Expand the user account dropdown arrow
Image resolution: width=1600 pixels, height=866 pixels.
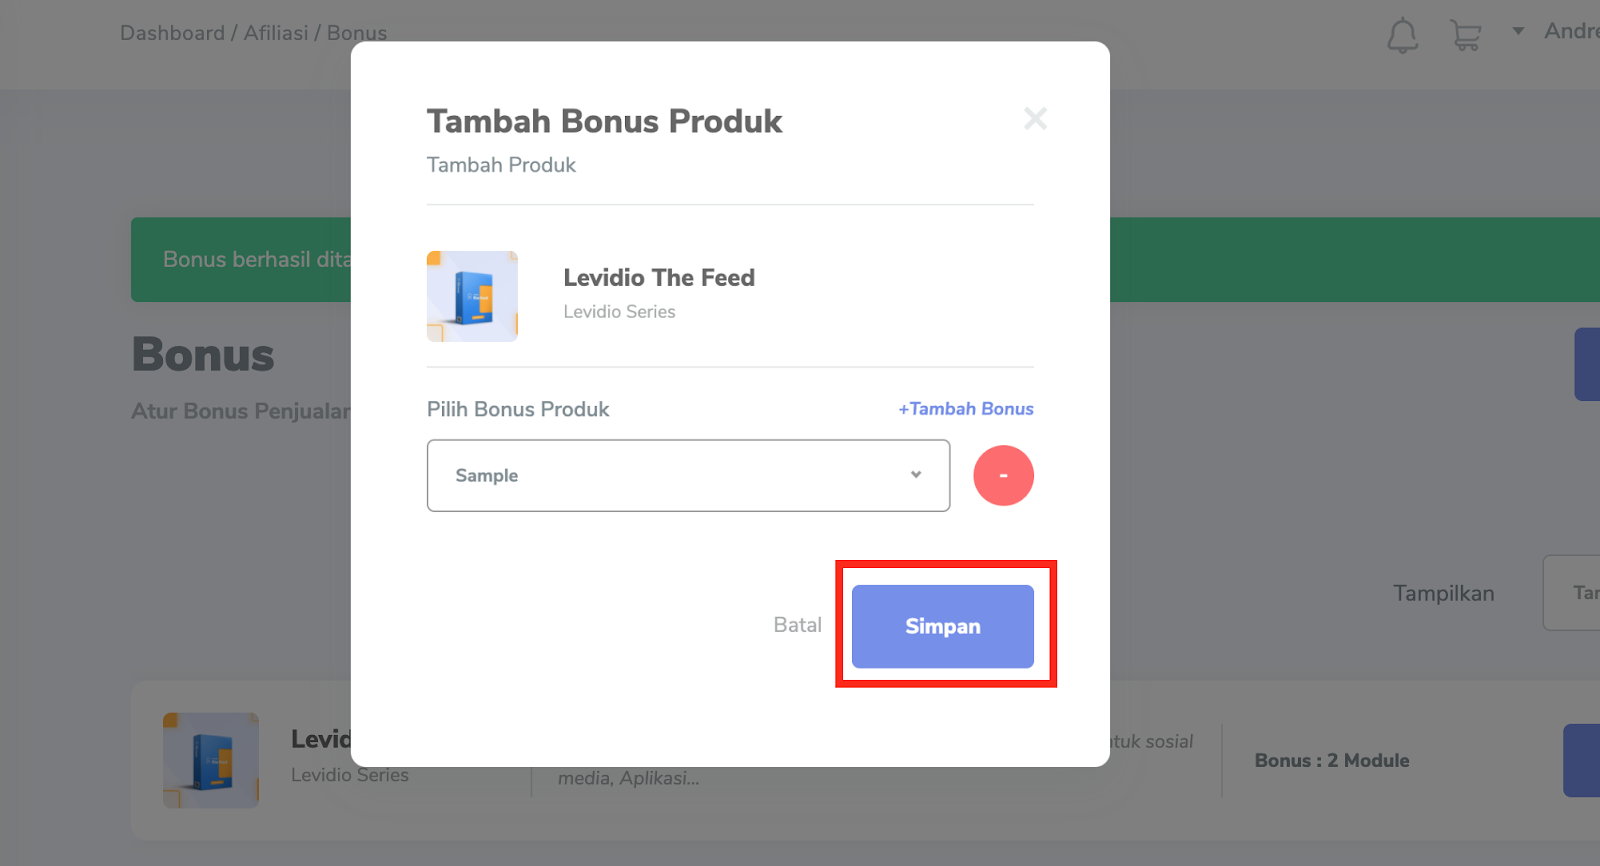(x=1518, y=31)
